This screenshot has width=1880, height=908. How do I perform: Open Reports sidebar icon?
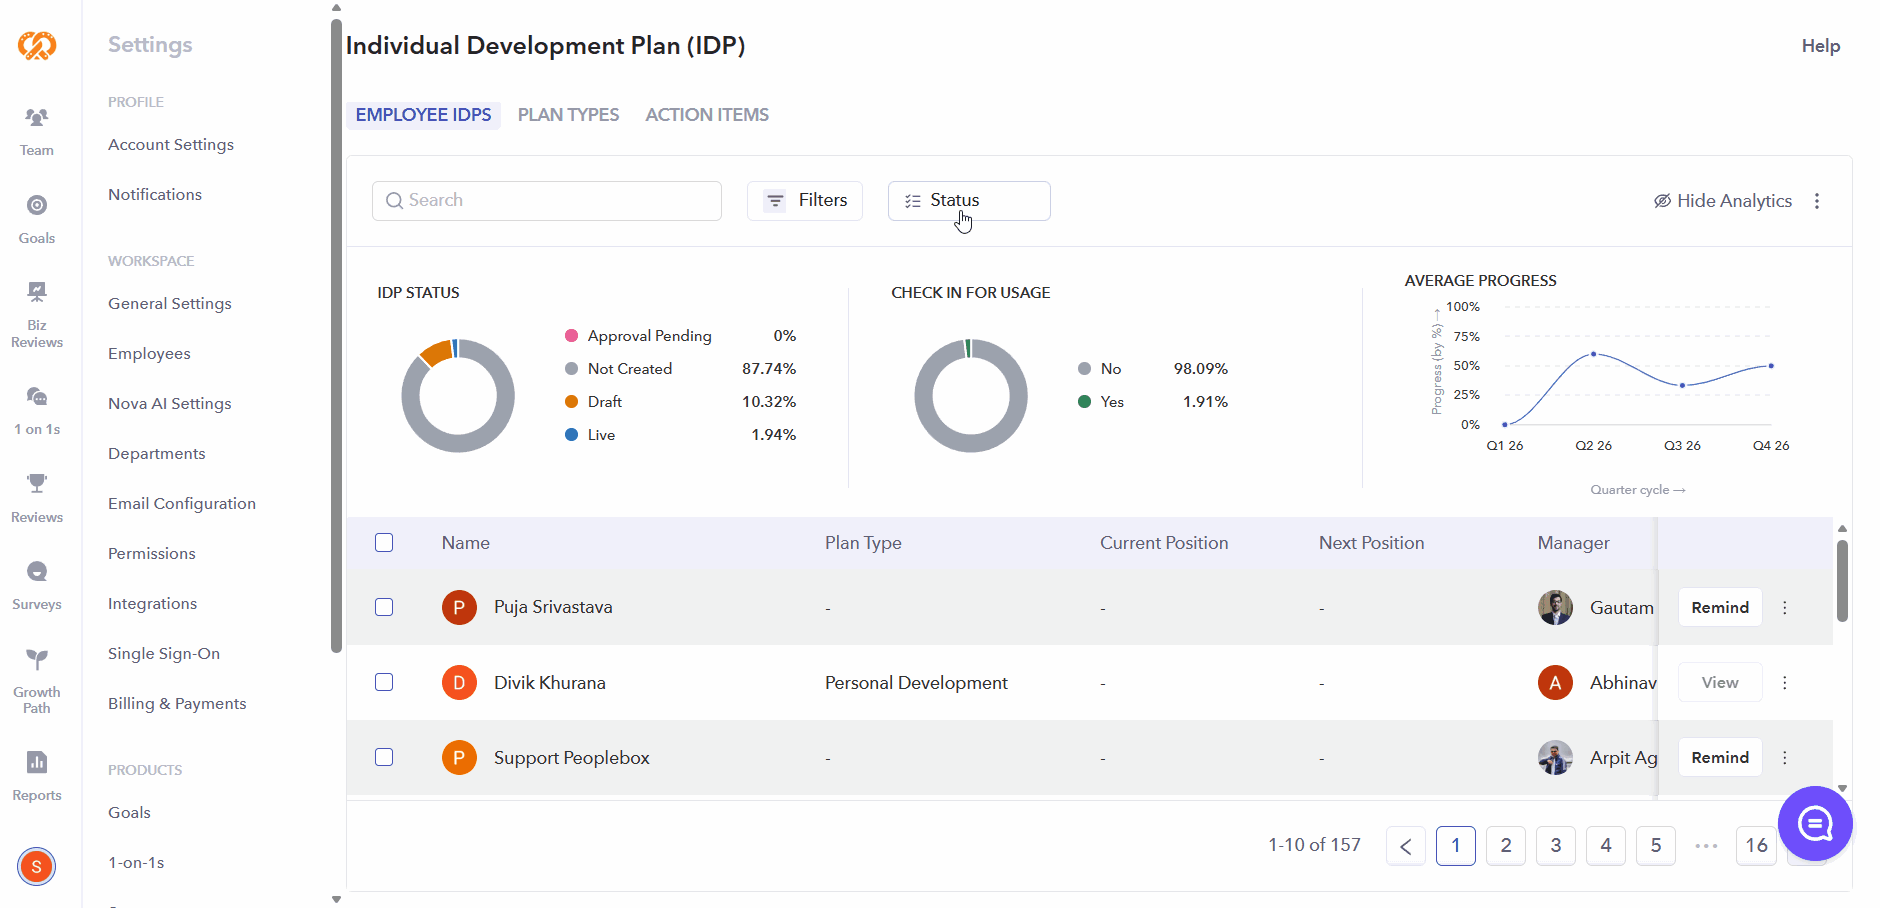coord(37,777)
